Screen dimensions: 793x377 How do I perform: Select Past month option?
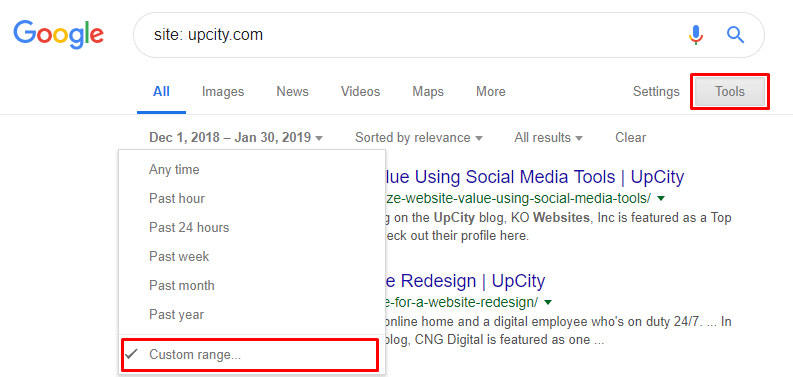(x=252, y=285)
